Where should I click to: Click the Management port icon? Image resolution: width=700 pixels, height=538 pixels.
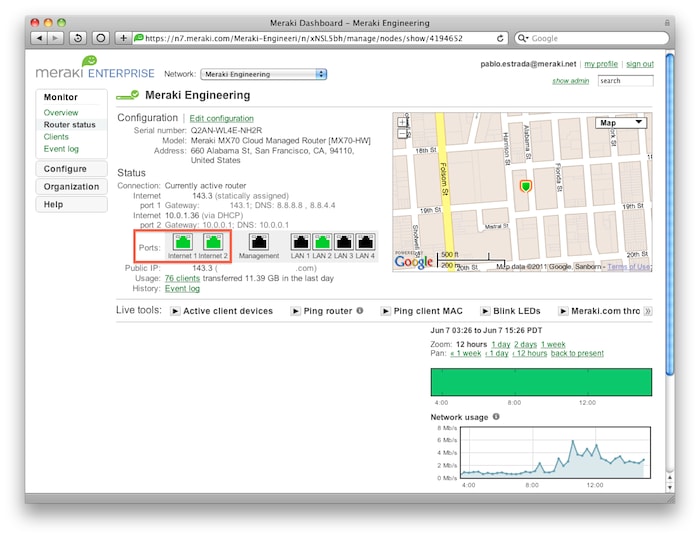pos(259,242)
